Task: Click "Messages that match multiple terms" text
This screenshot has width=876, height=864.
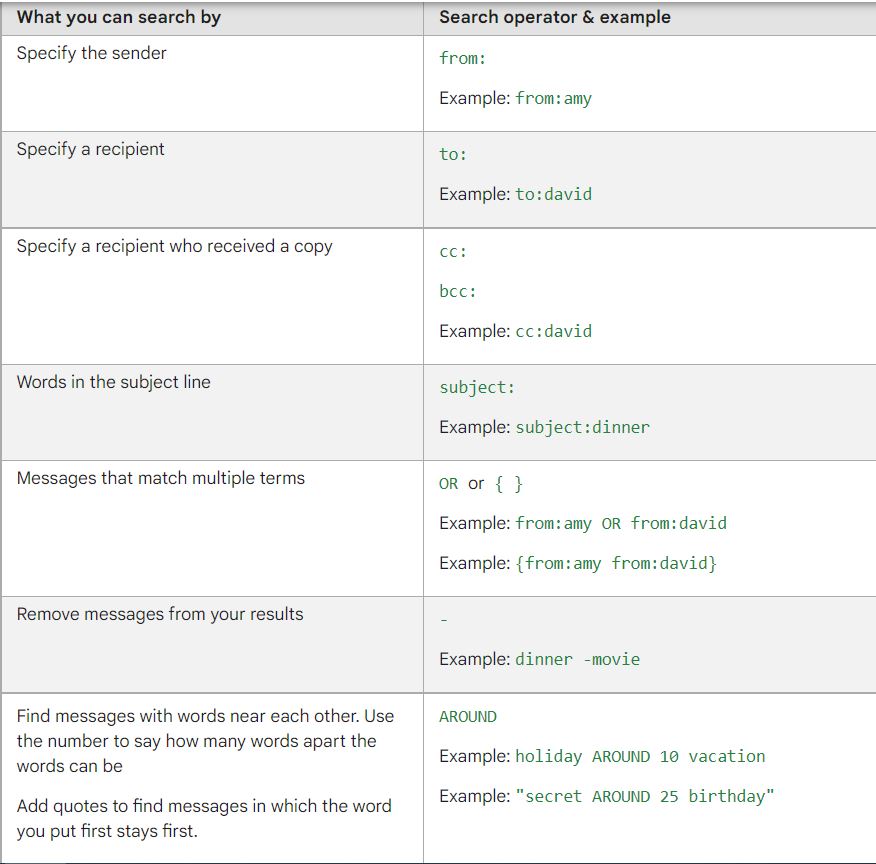Action: tap(160, 478)
